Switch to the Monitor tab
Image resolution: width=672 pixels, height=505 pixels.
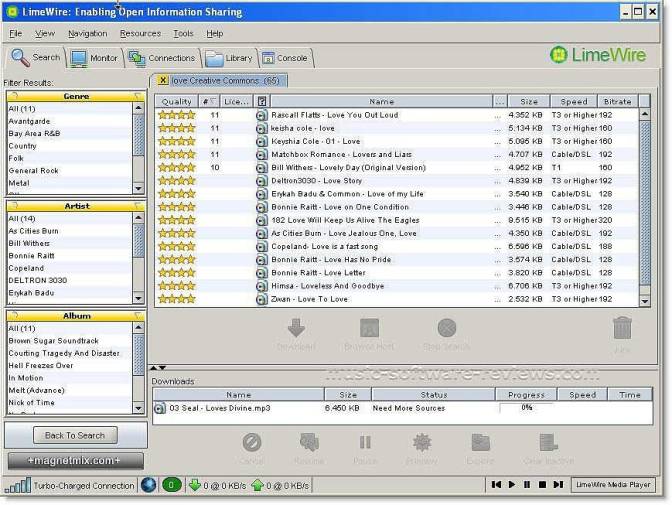[x=94, y=57]
